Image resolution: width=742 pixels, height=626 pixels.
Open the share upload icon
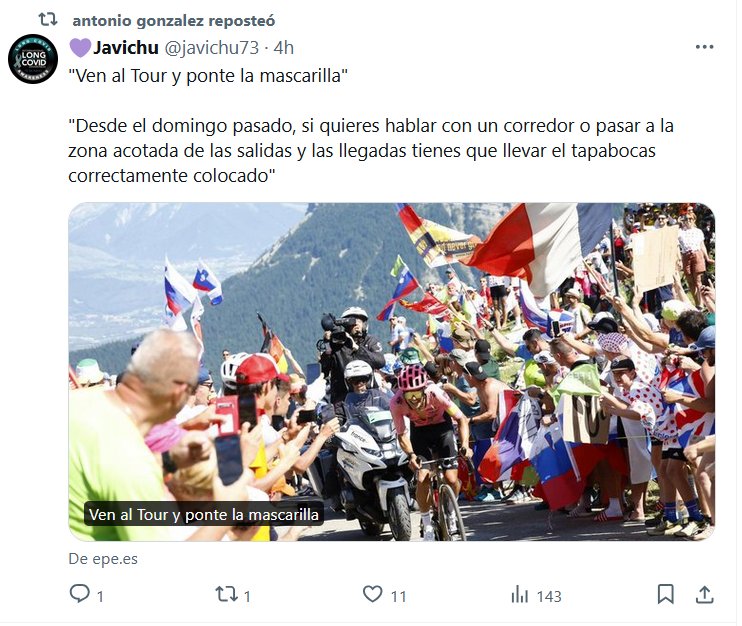tap(704, 594)
